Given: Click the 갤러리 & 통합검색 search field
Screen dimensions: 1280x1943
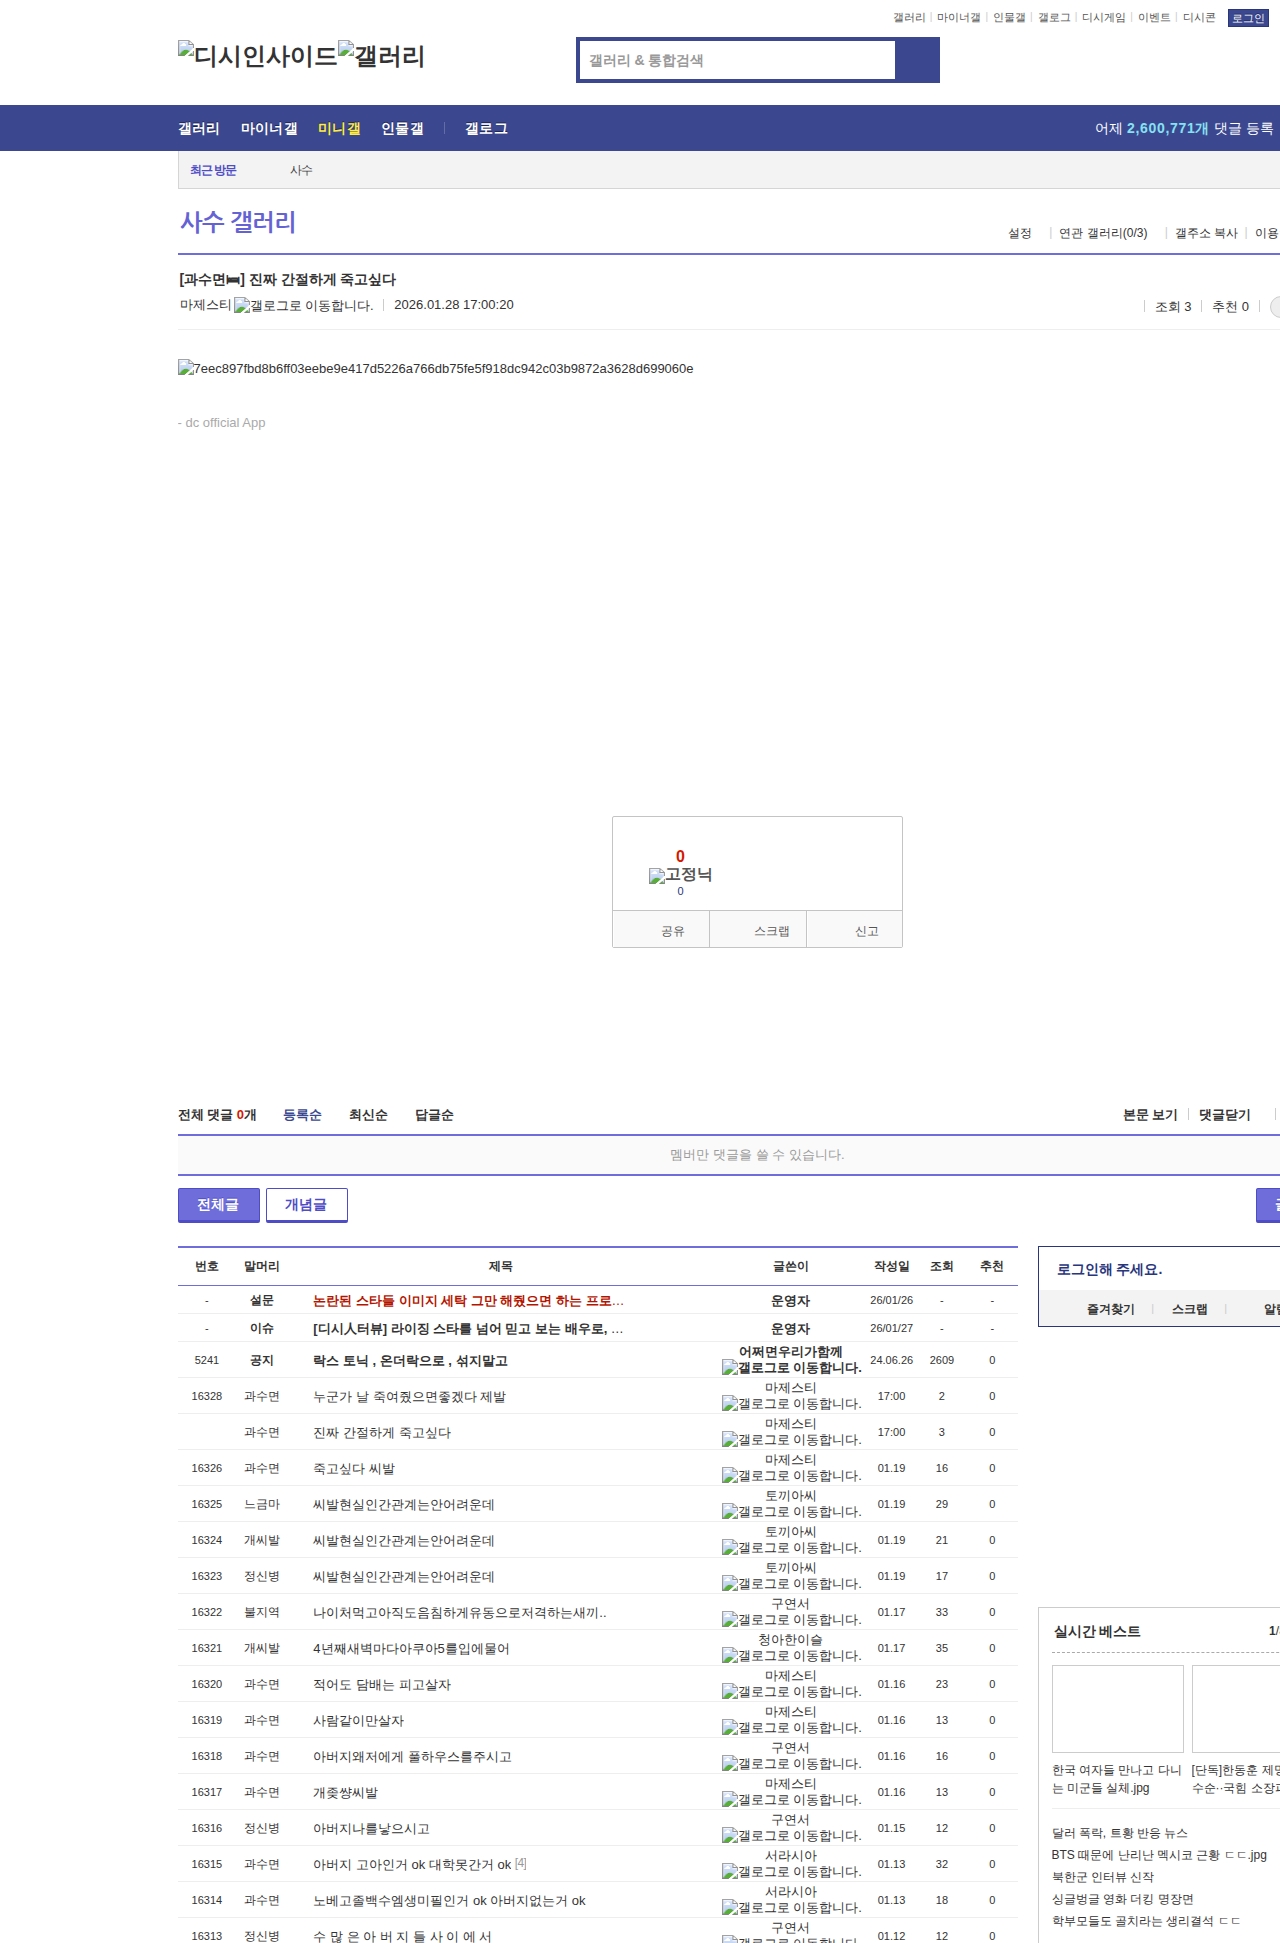Looking at the screenshot, I should [738, 60].
